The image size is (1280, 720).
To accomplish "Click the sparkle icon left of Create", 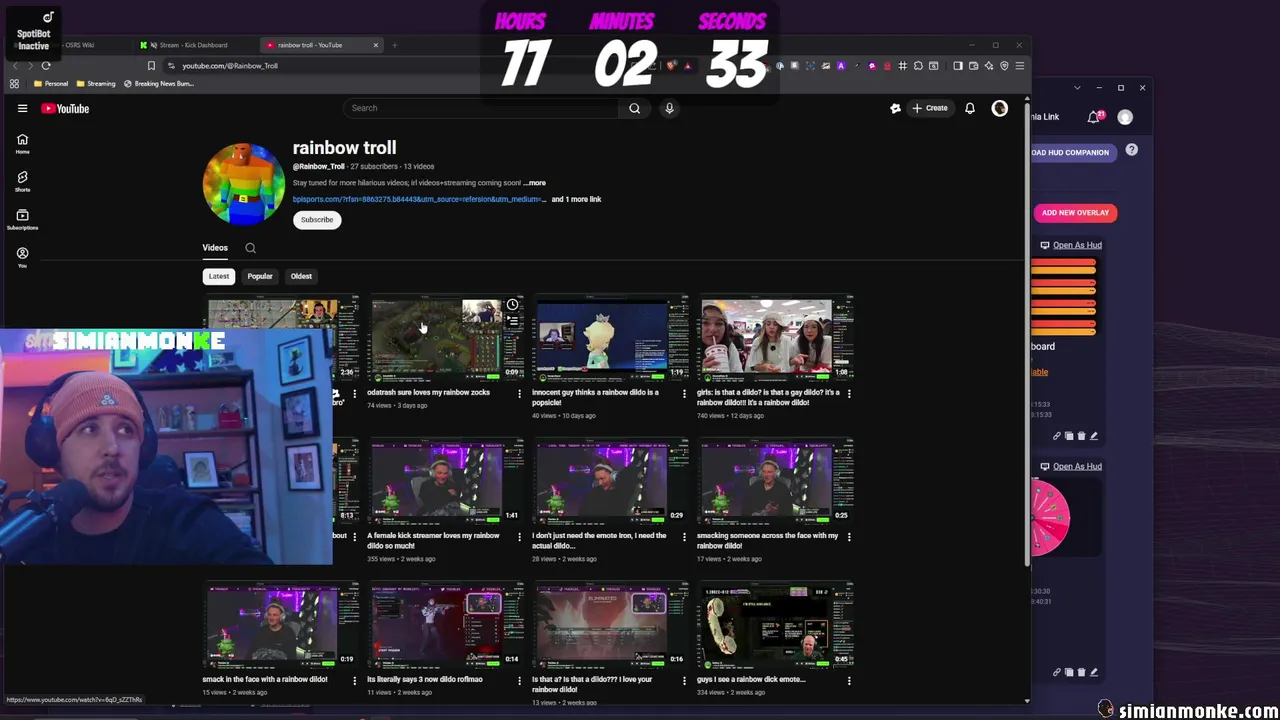I will click(x=895, y=108).
